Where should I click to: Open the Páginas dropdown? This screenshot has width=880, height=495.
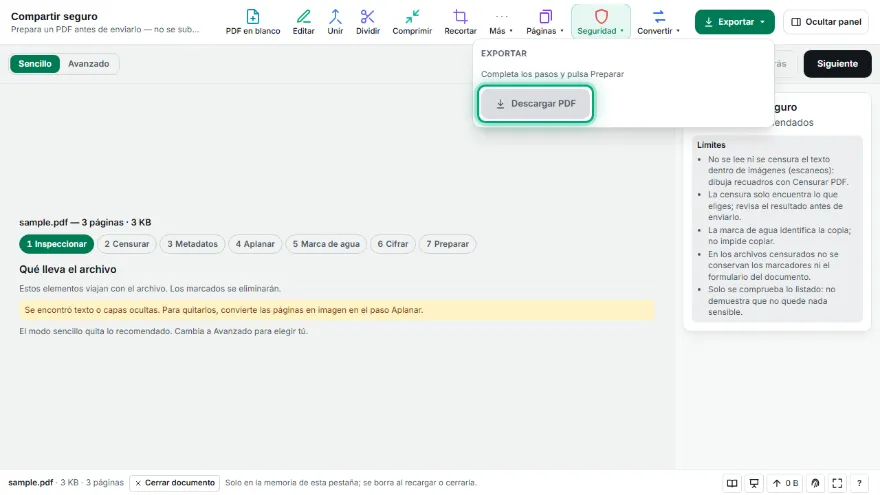coord(544,22)
